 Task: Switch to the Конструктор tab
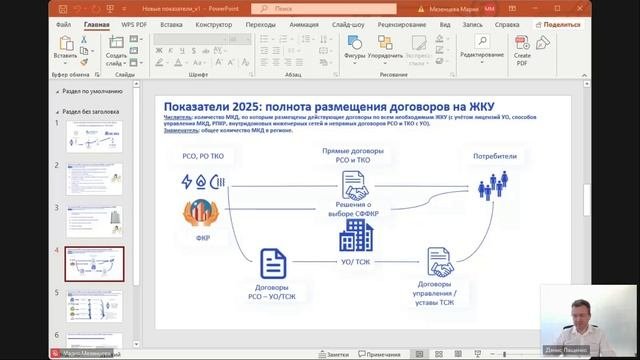(213, 24)
